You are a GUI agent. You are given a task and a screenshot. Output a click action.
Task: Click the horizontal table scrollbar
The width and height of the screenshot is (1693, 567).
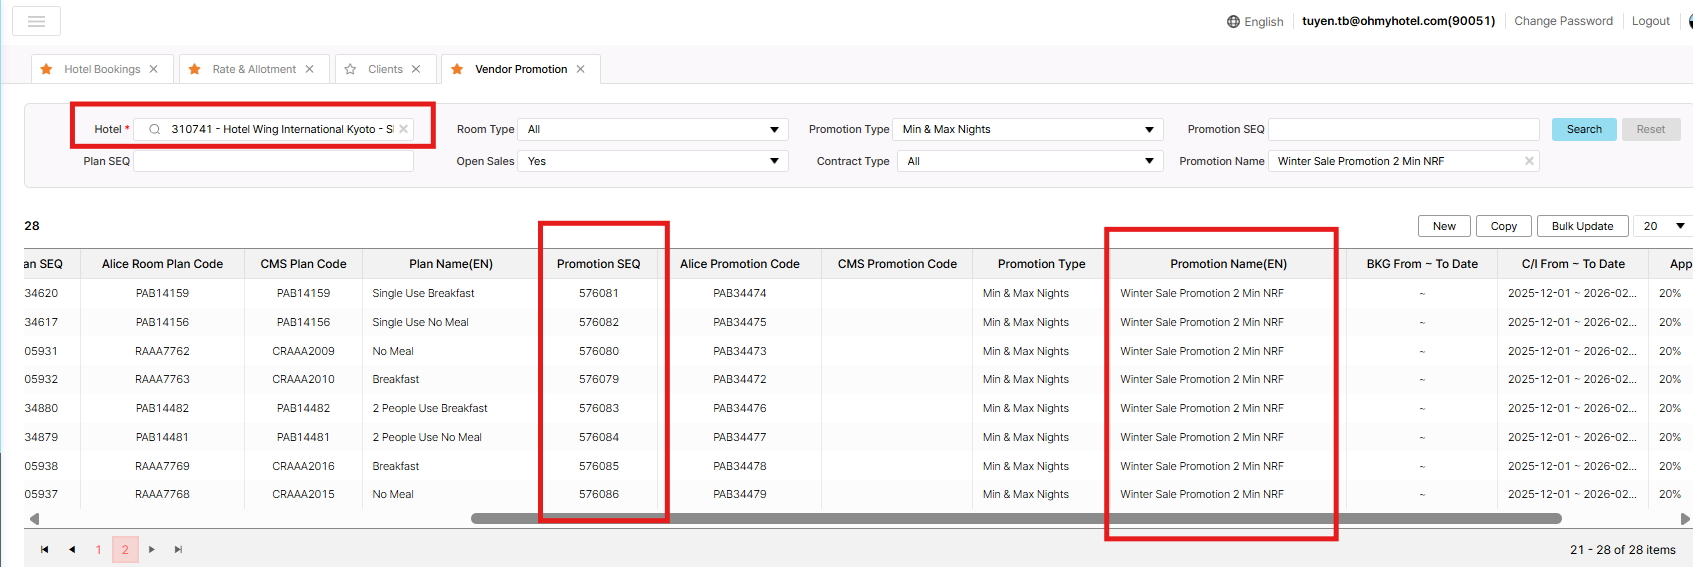tap(1015, 519)
